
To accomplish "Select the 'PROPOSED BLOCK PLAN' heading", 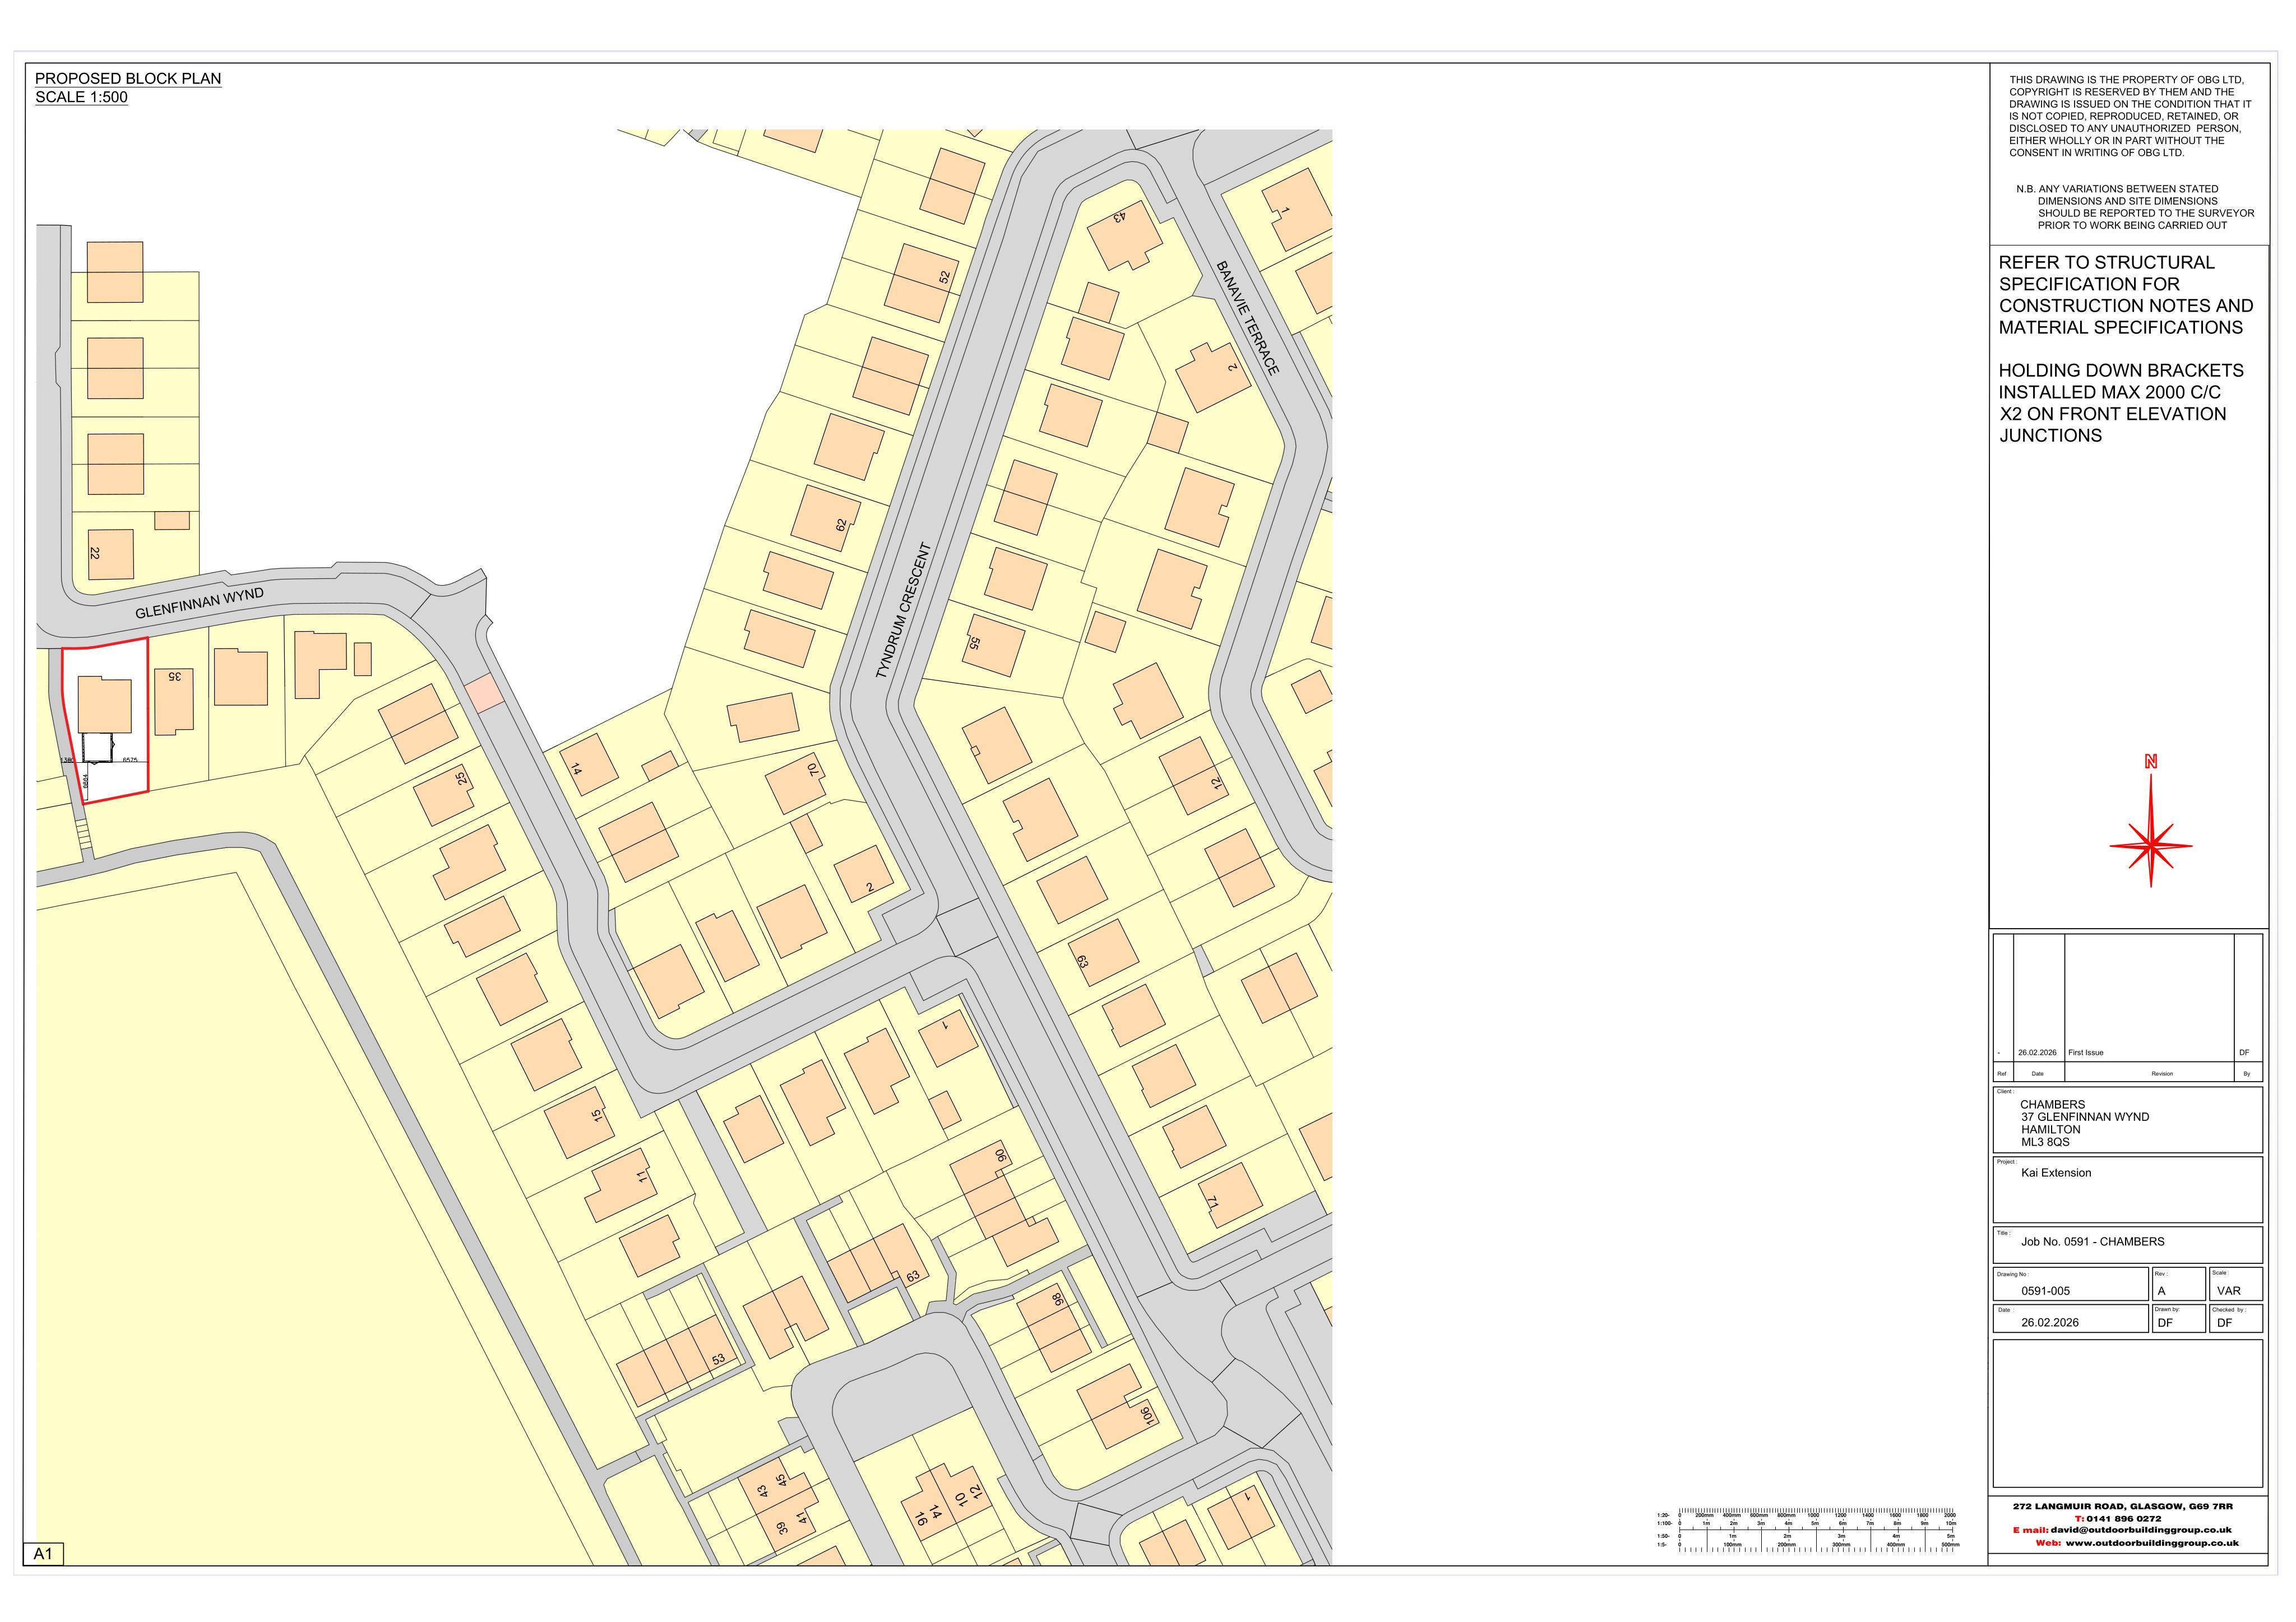I will tap(128, 78).
